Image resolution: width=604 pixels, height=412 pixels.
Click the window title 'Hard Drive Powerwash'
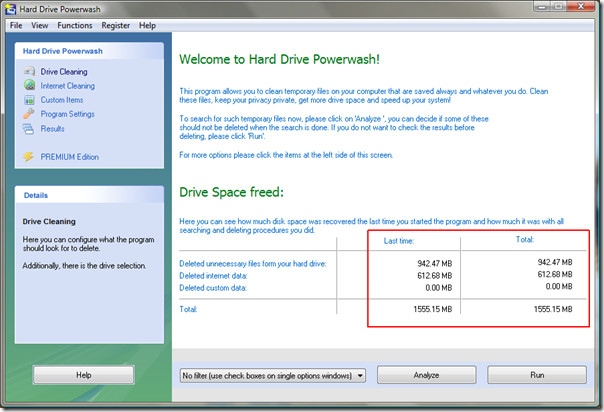pos(60,9)
